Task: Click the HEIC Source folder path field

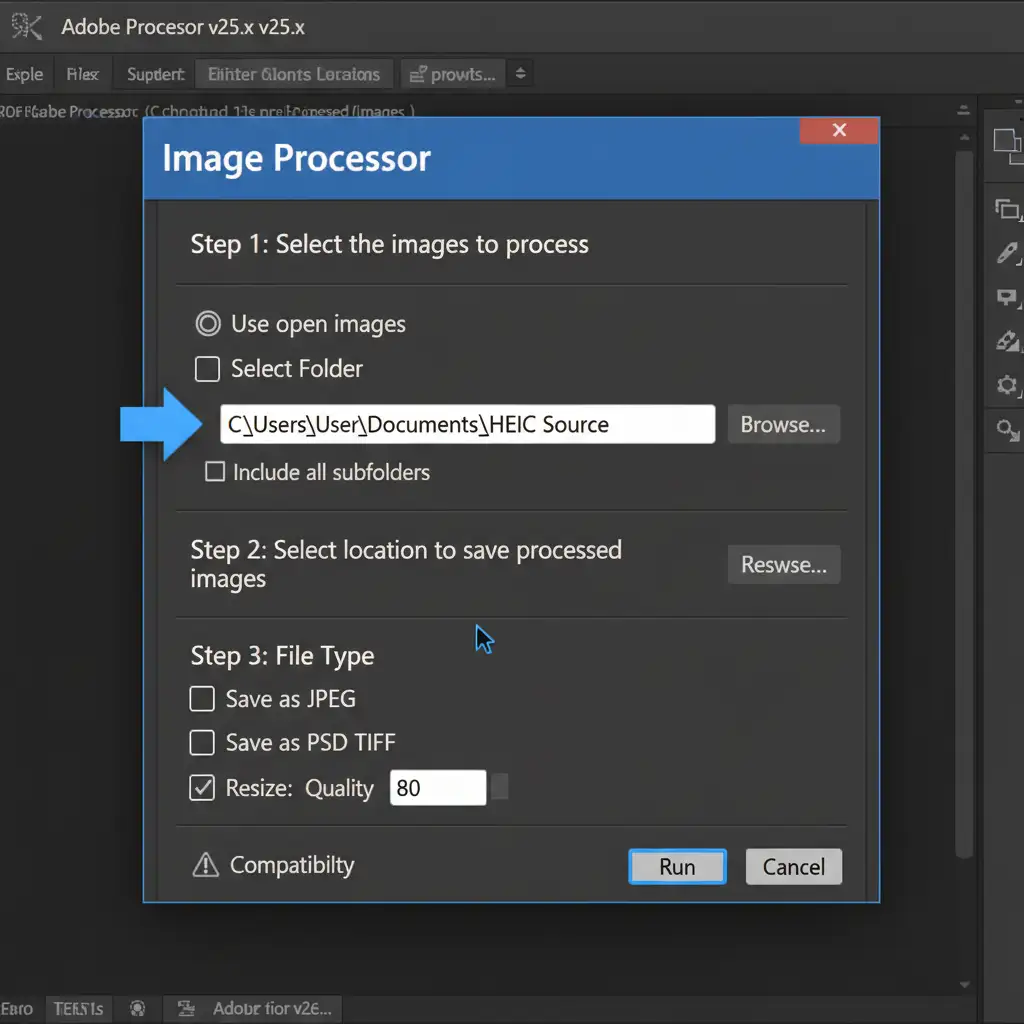Action: pyautogui.click(x=467, y=425)
